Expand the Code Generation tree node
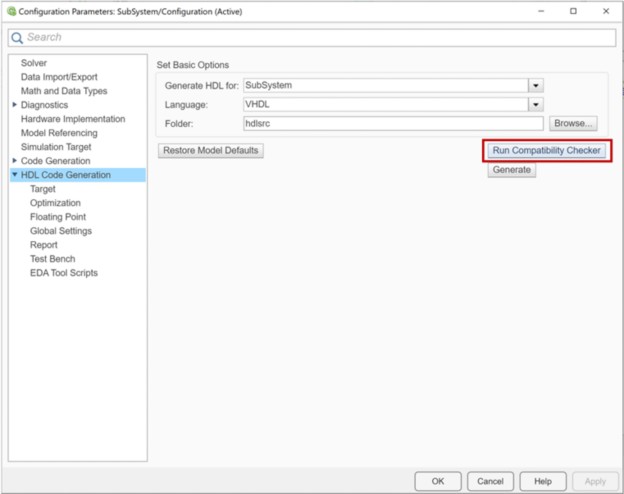Viewport: 624px width, 494px height. (x=14, y=161)
